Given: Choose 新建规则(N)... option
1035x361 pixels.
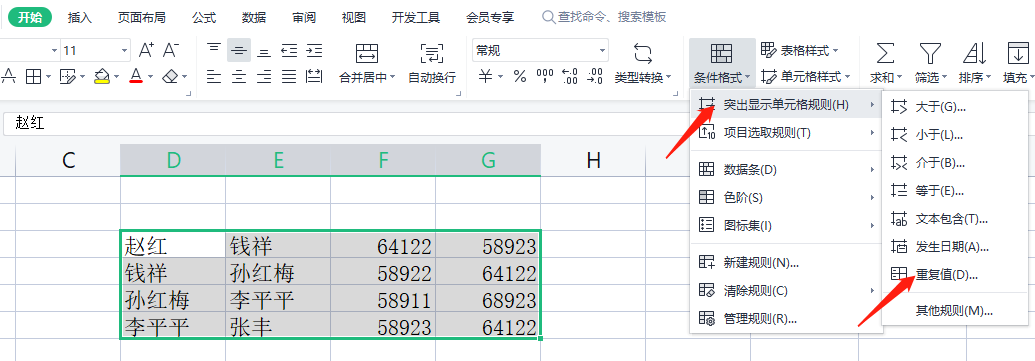Looking at the screenshot, I should tap(785, 263).
